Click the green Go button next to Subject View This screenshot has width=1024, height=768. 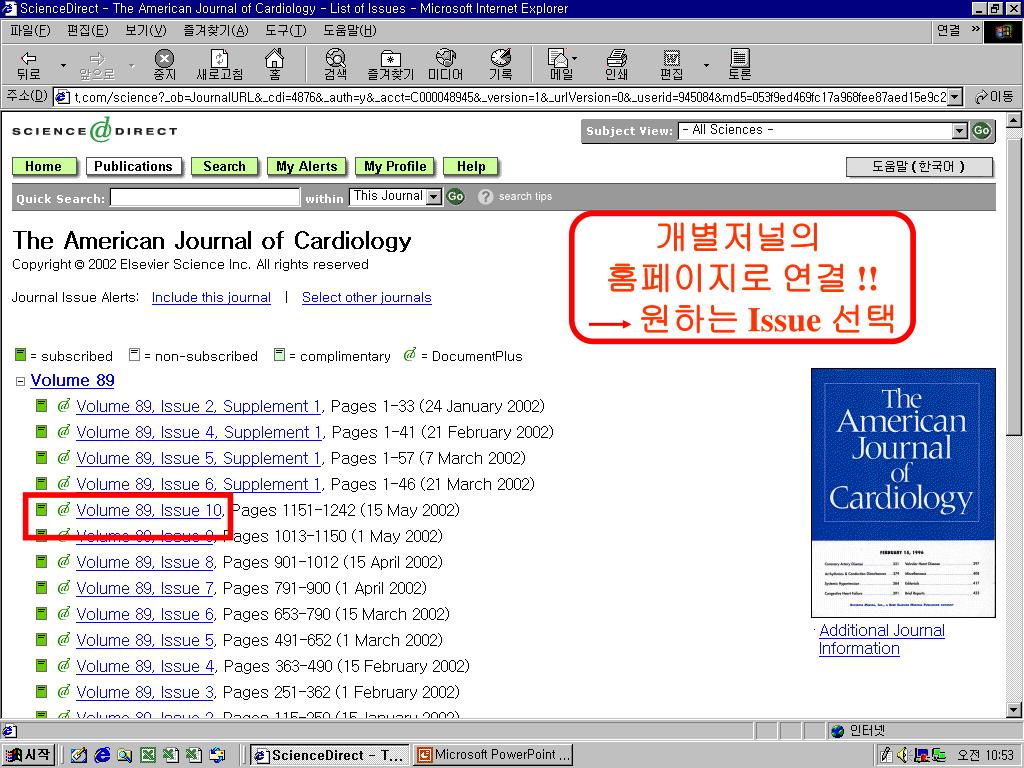(982, 131)
